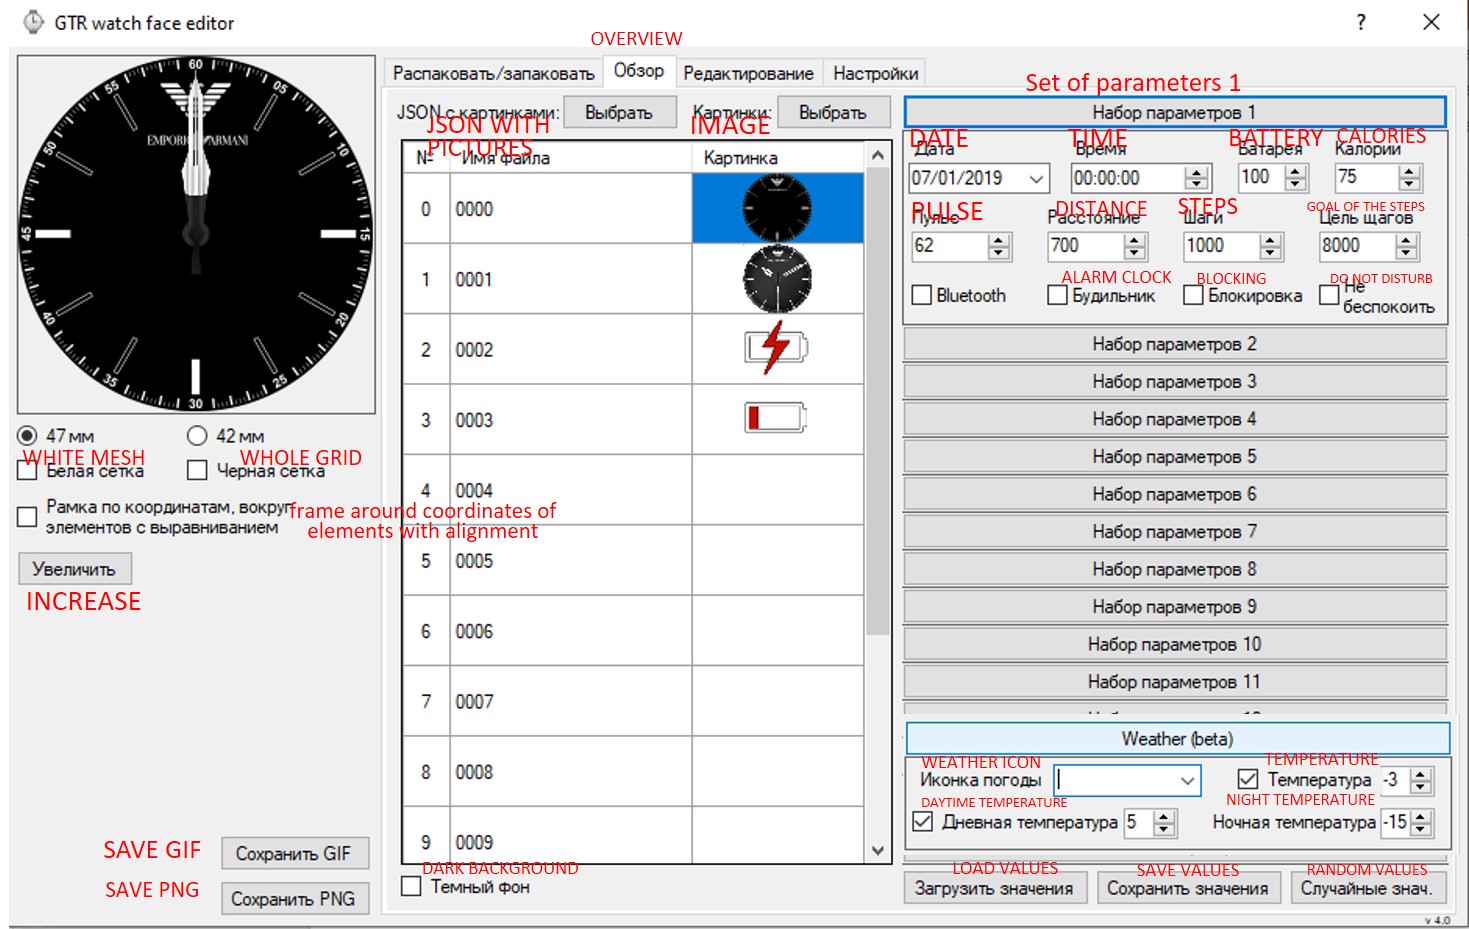Switch to the Обзор tab

[639, 70]
